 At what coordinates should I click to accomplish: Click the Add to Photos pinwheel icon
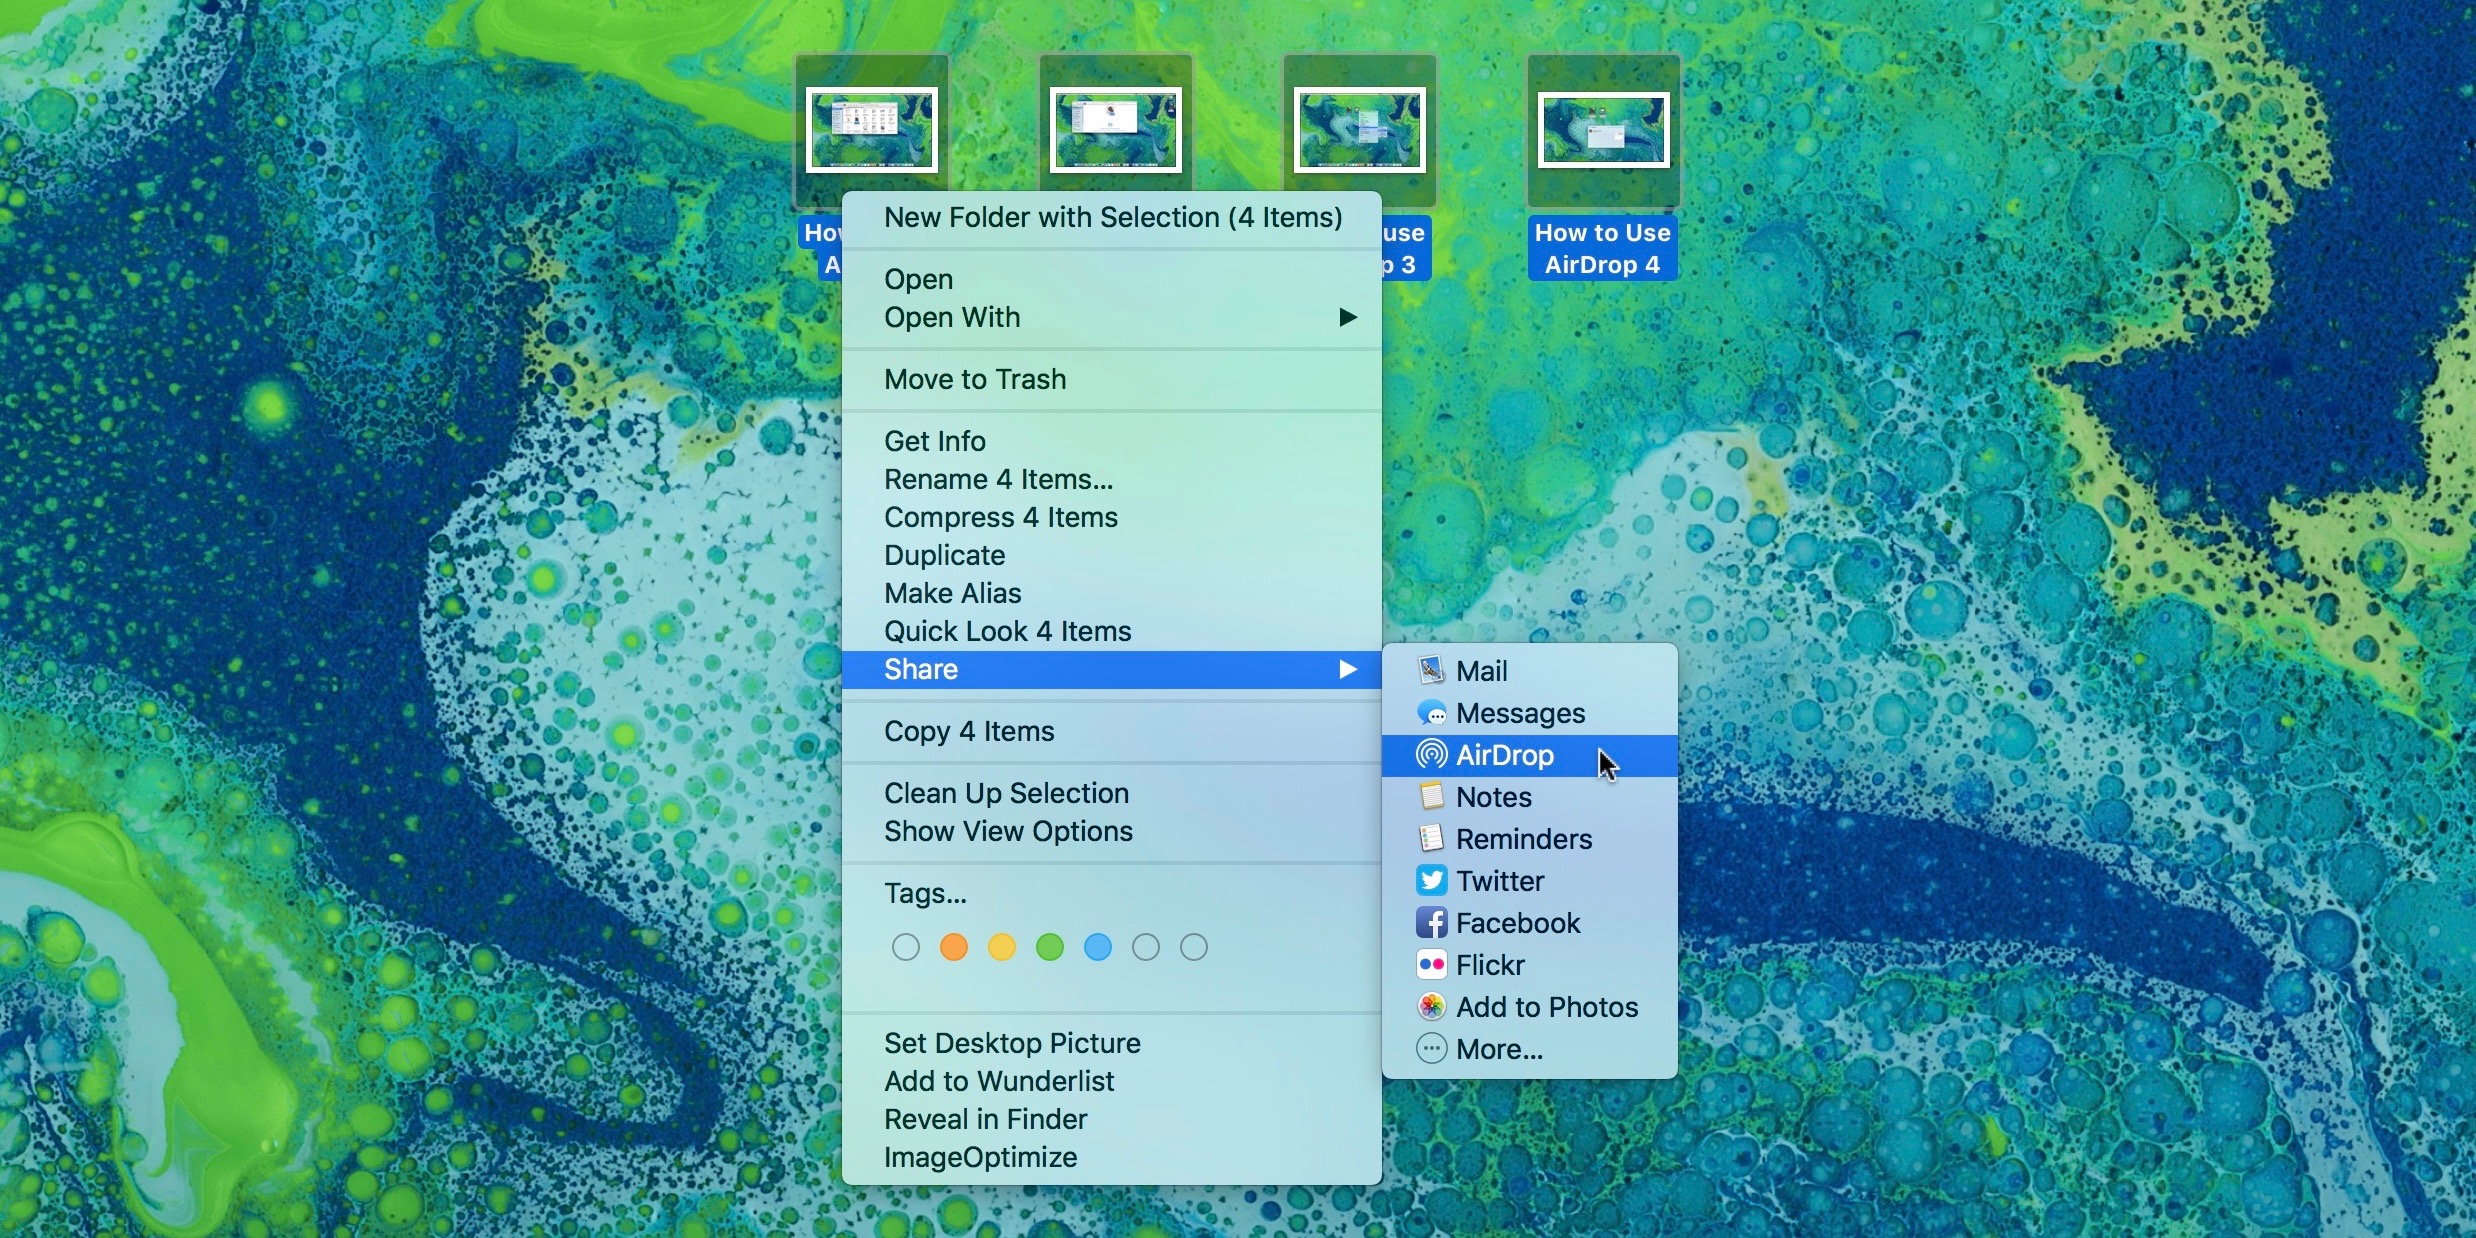(x=1431, y=1007)
